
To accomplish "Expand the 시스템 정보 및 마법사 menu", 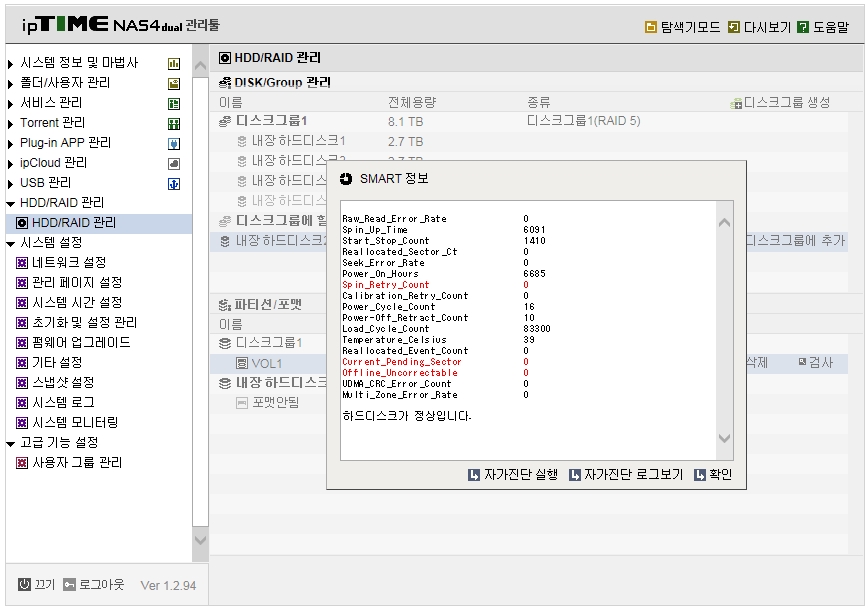I will [x=11, y=64].
